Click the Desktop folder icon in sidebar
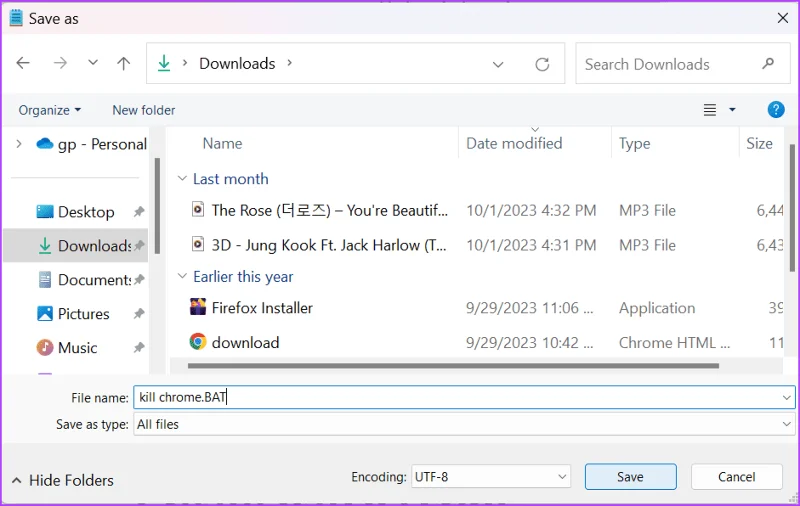Image resolution: width=800 pixels, height=506 pixels. click(x=45, y=211)
